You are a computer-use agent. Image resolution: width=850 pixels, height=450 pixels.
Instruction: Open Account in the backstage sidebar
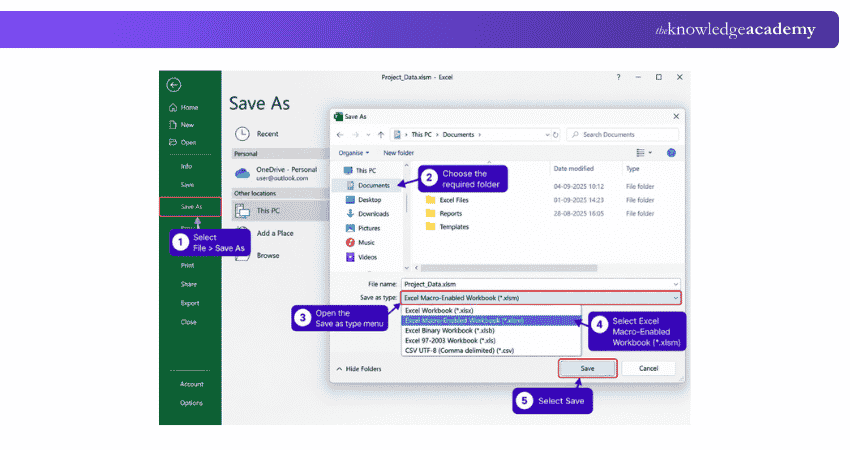[192, 384]
